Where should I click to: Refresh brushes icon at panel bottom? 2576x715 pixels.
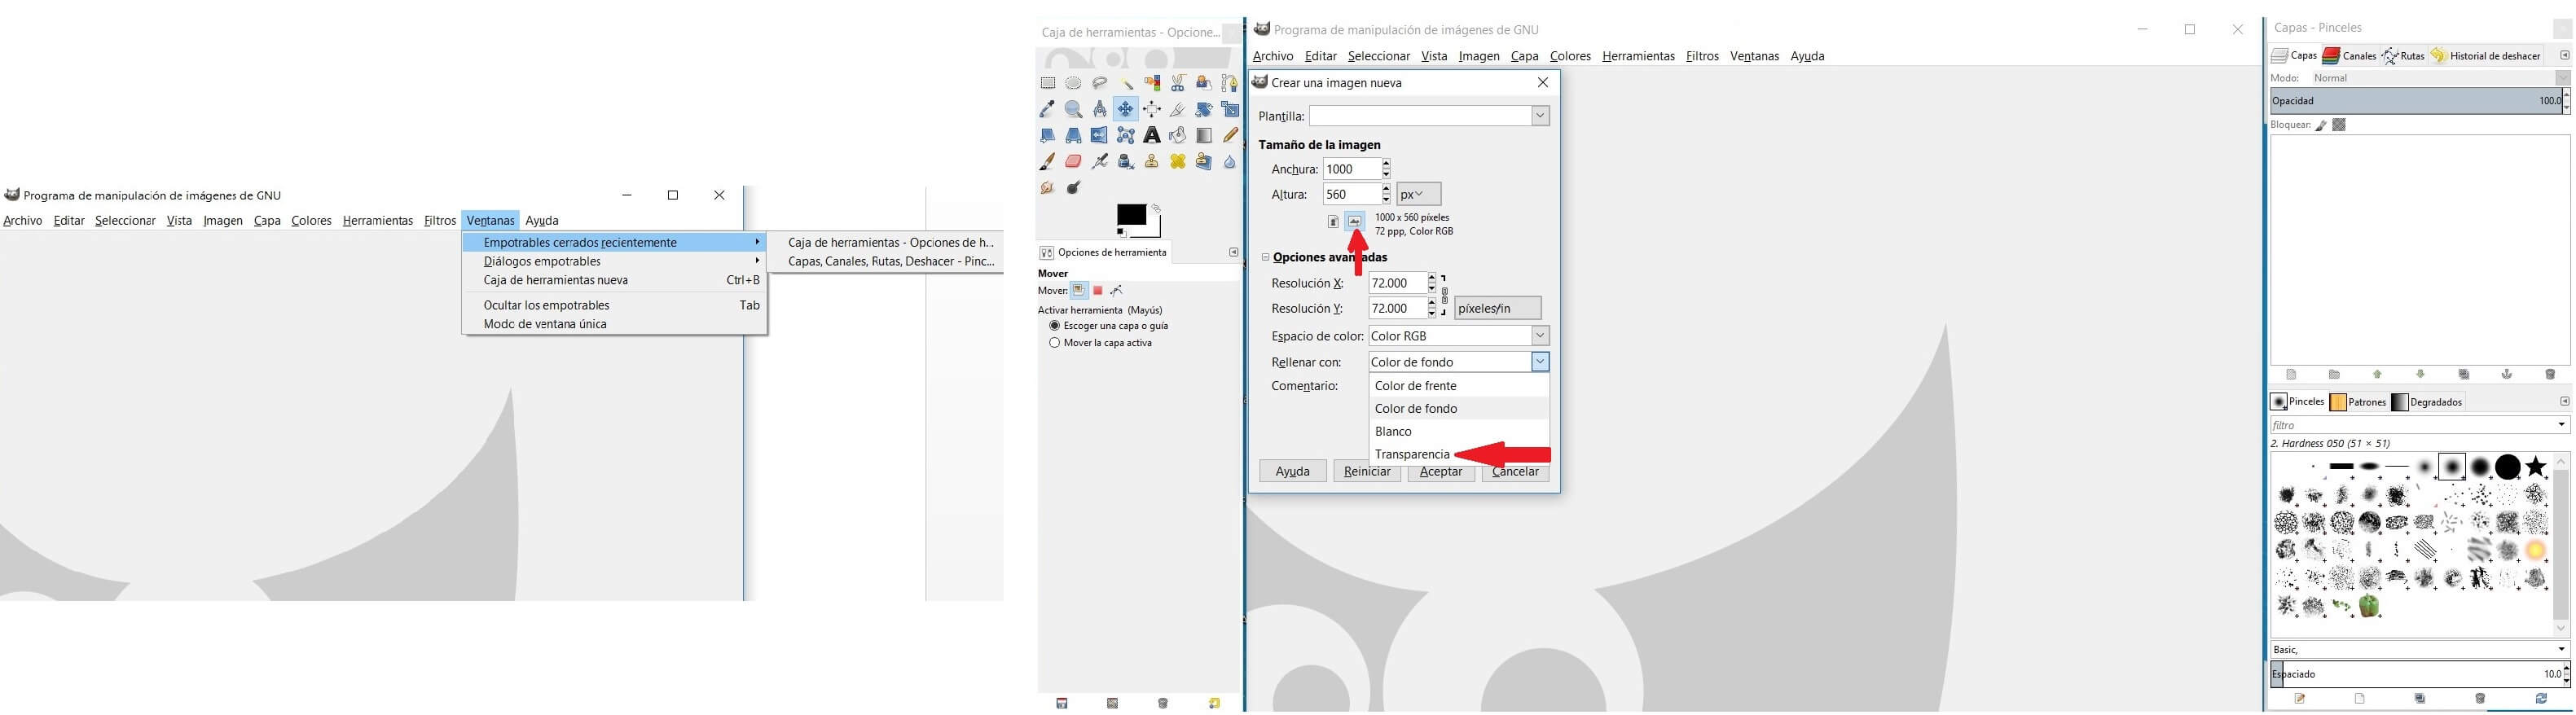point(2541,699)
